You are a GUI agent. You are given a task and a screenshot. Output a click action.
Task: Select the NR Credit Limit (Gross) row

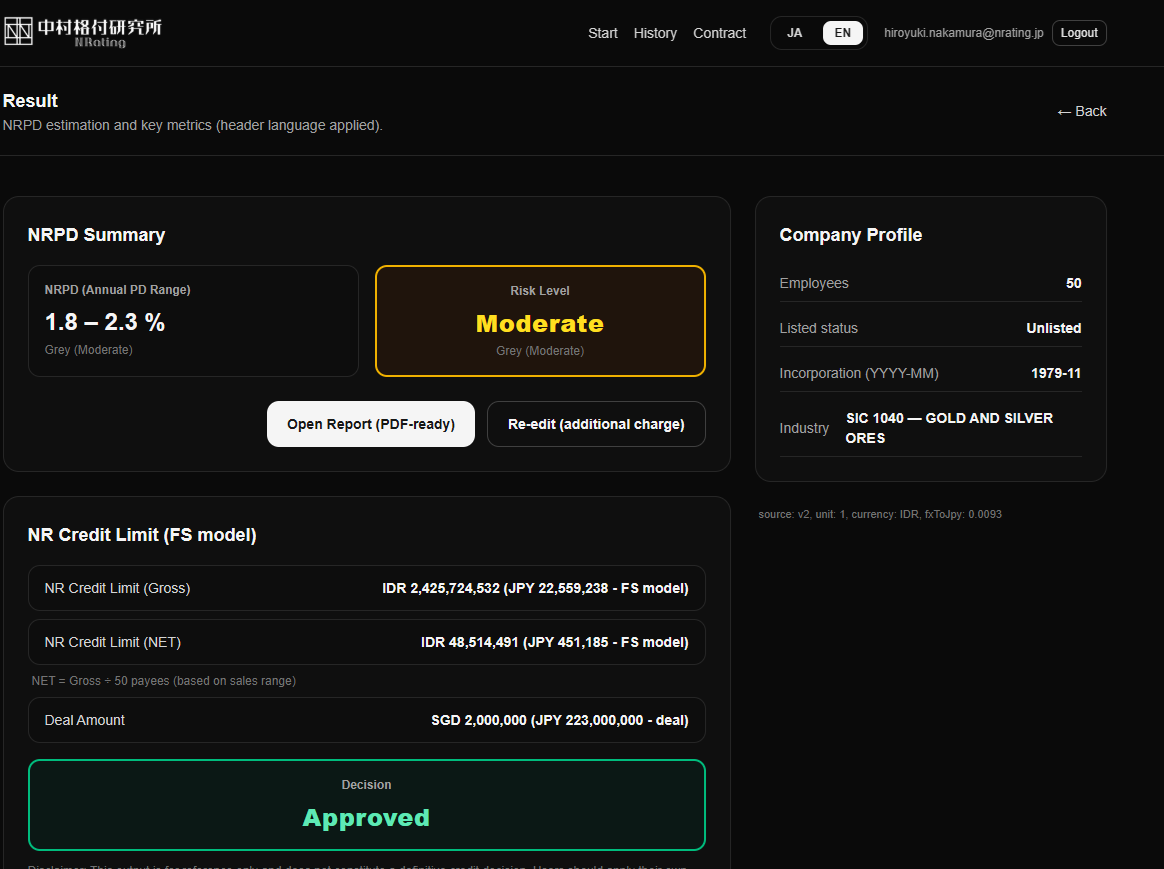click(366, 588)
